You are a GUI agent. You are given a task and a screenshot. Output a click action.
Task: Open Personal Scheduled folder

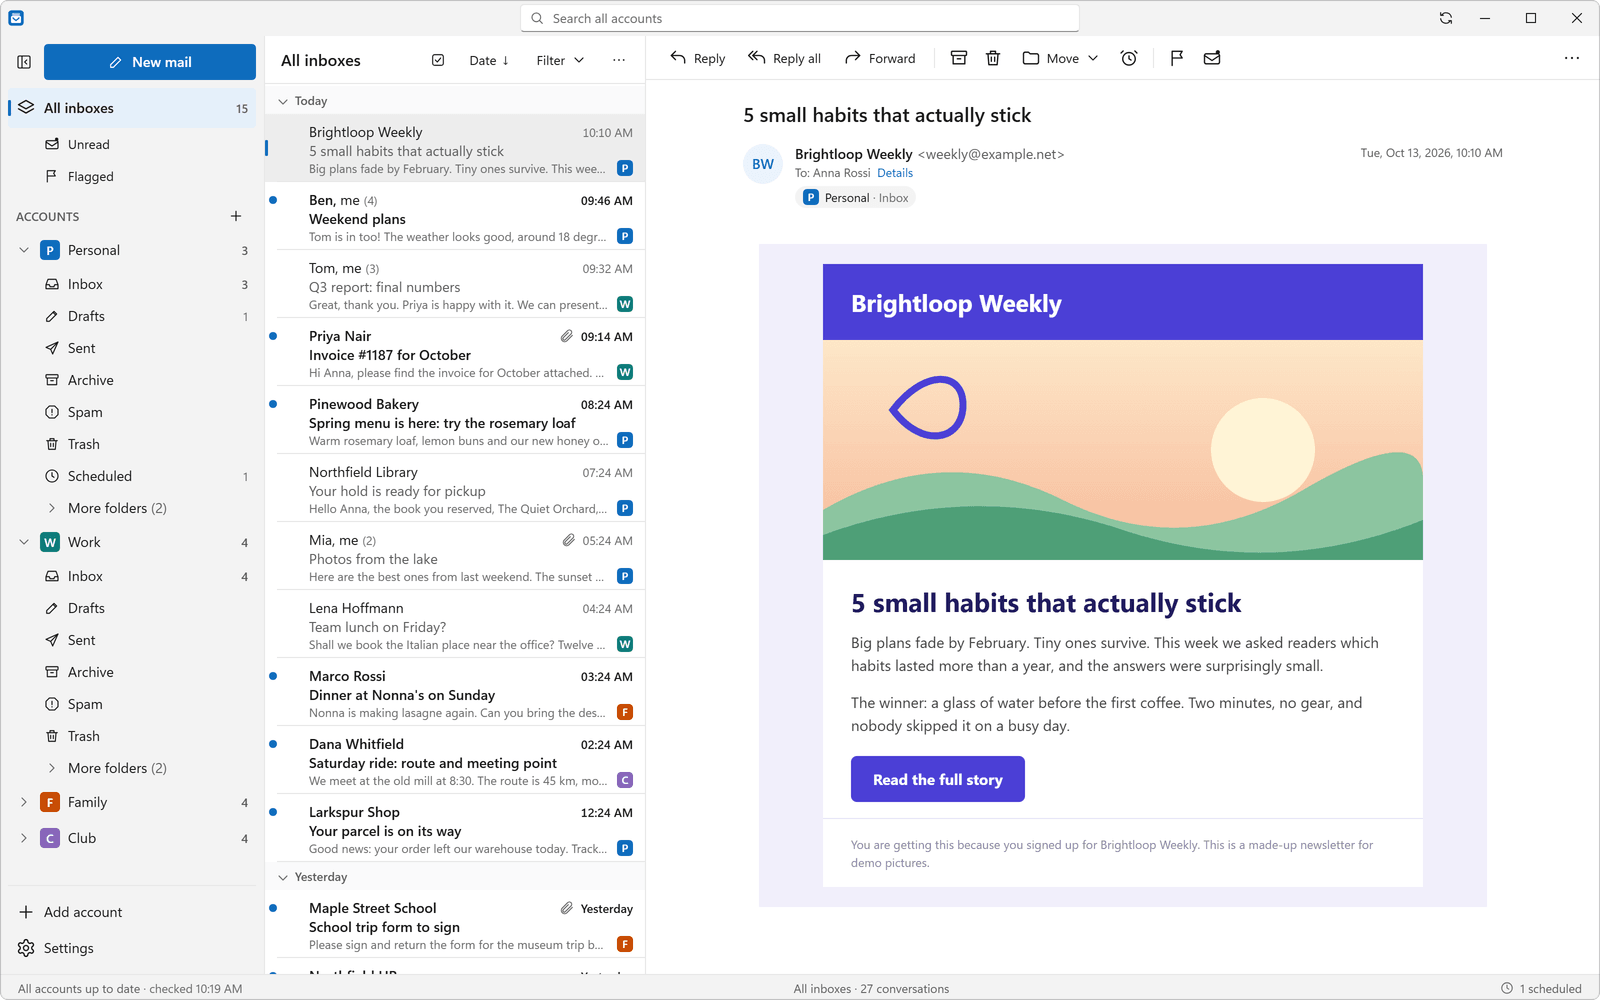coord(132,476)
